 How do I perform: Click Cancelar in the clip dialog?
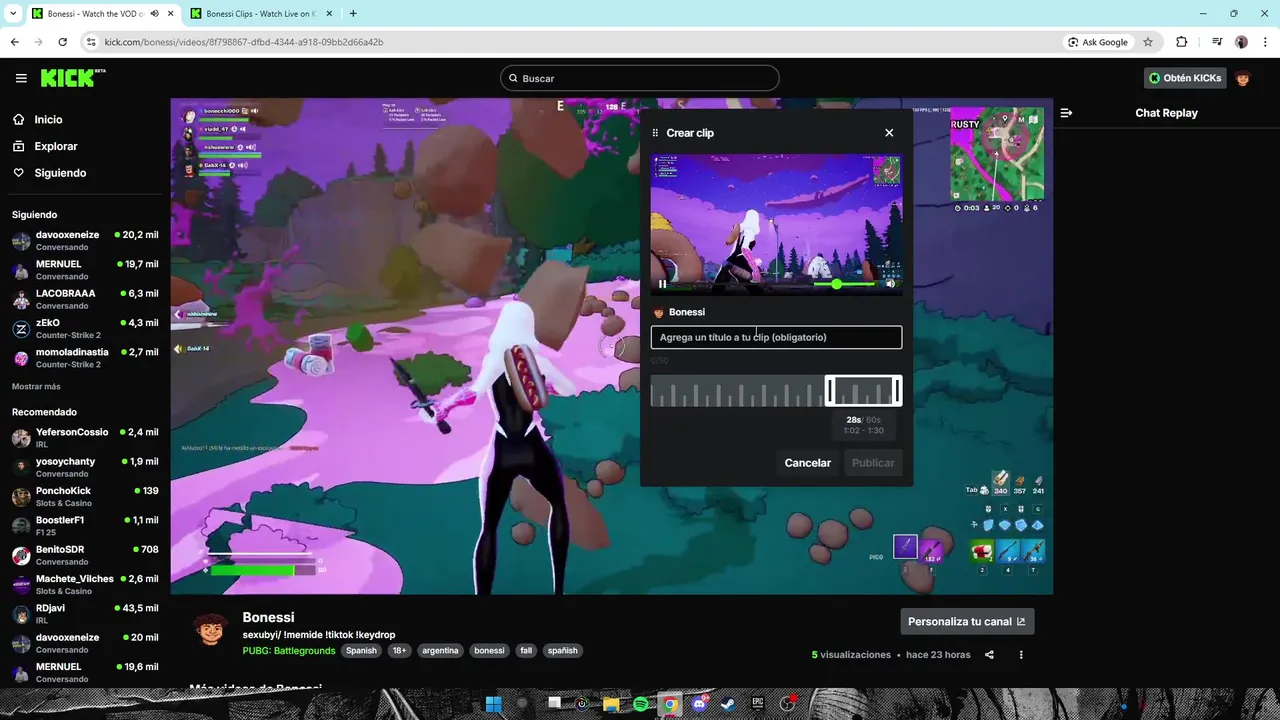808,463
